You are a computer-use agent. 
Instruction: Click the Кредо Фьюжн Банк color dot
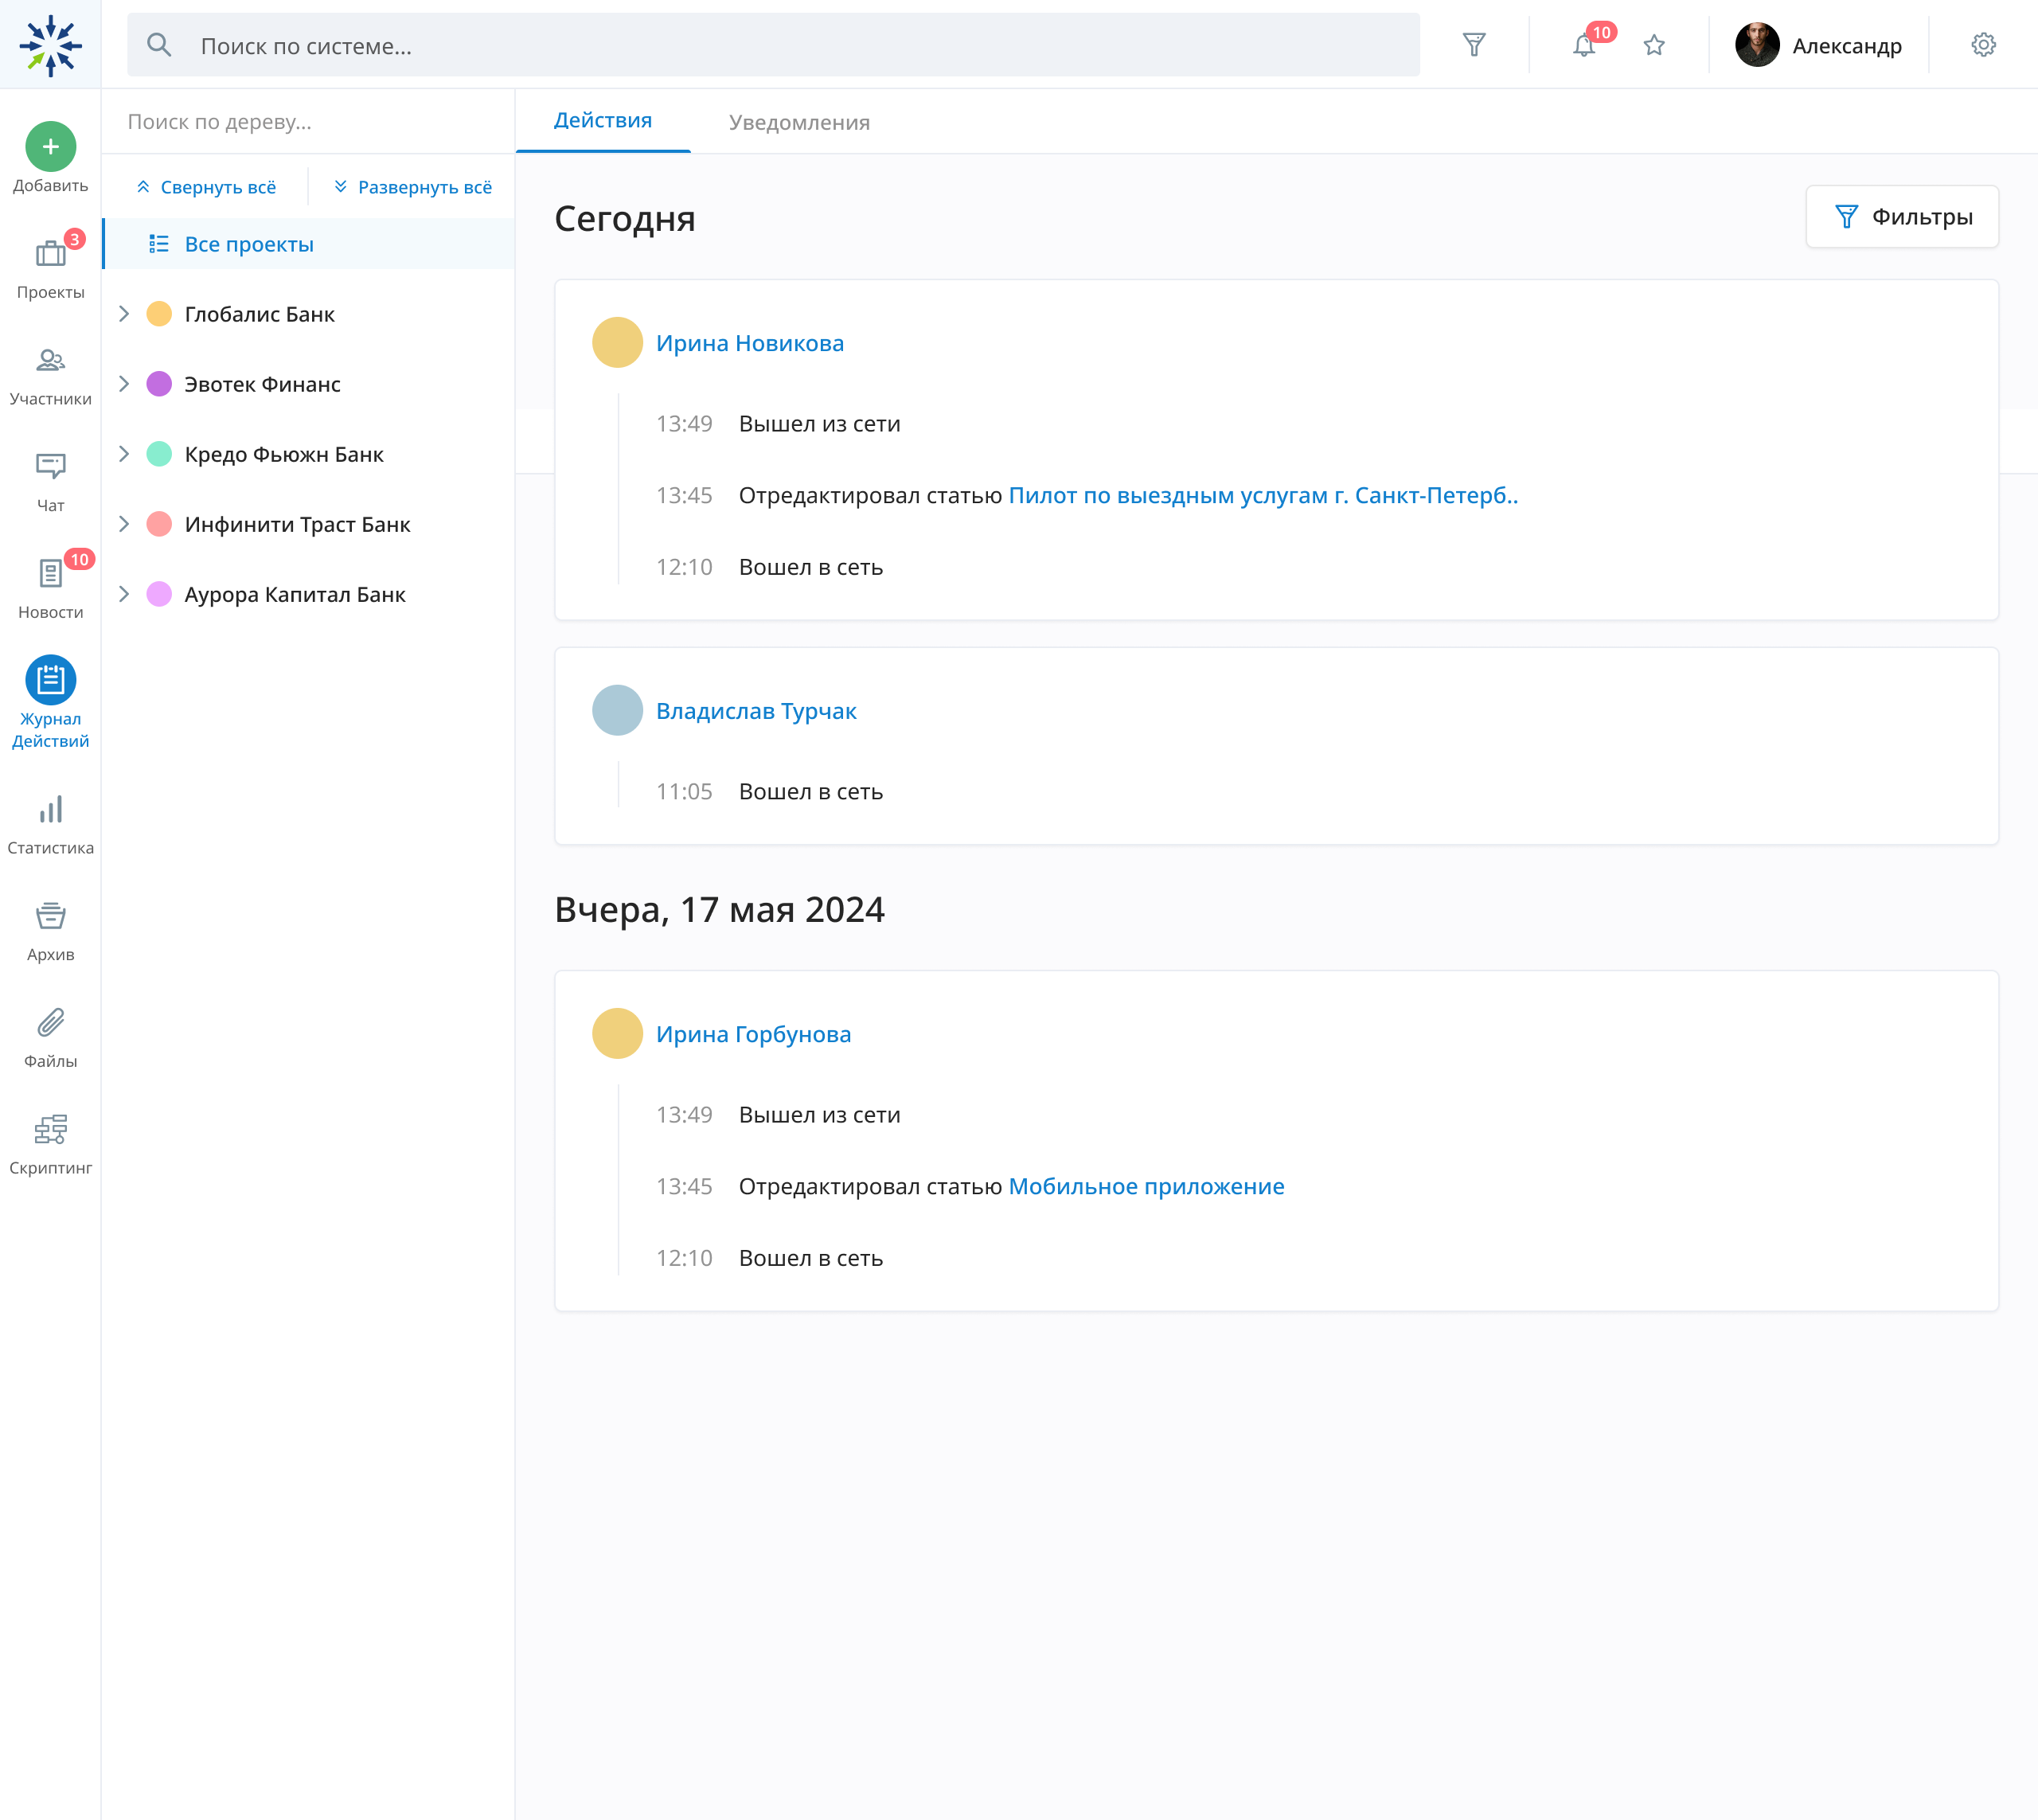click(x=159, y=454)
